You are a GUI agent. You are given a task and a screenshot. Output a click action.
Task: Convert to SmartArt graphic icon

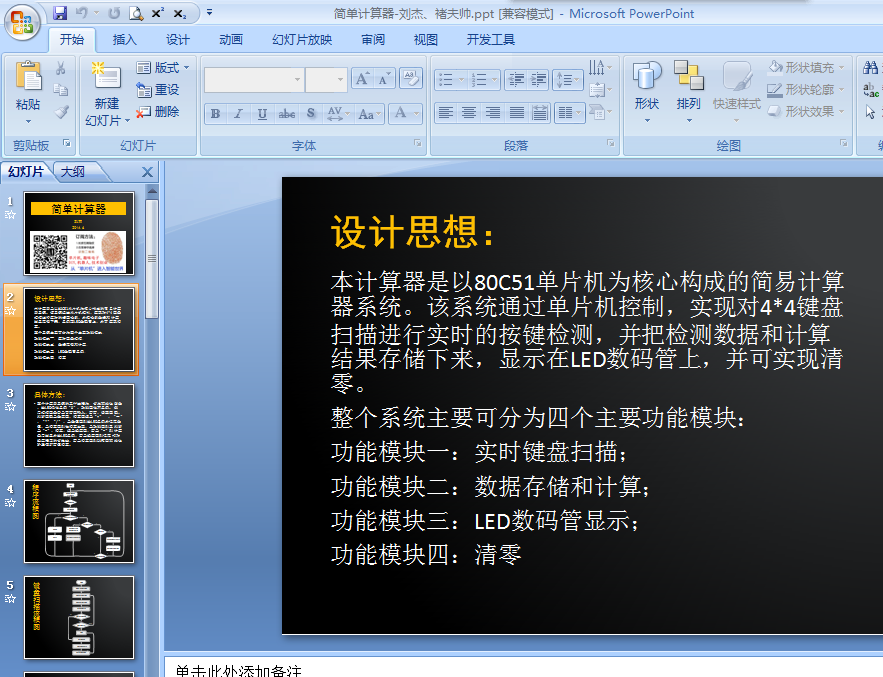(599, 112)
